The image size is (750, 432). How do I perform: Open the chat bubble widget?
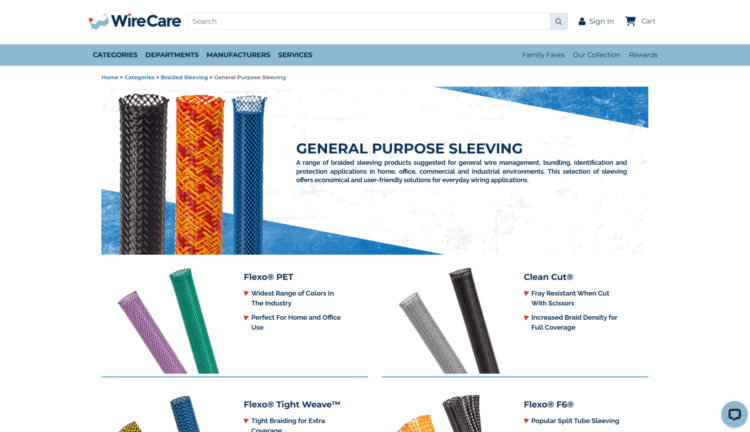point(734,414)
